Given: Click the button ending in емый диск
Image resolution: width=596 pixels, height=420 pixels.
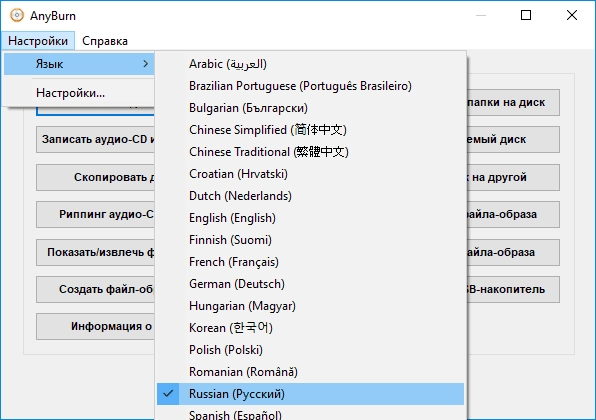Looking at the screenshot, I should 513,139.
